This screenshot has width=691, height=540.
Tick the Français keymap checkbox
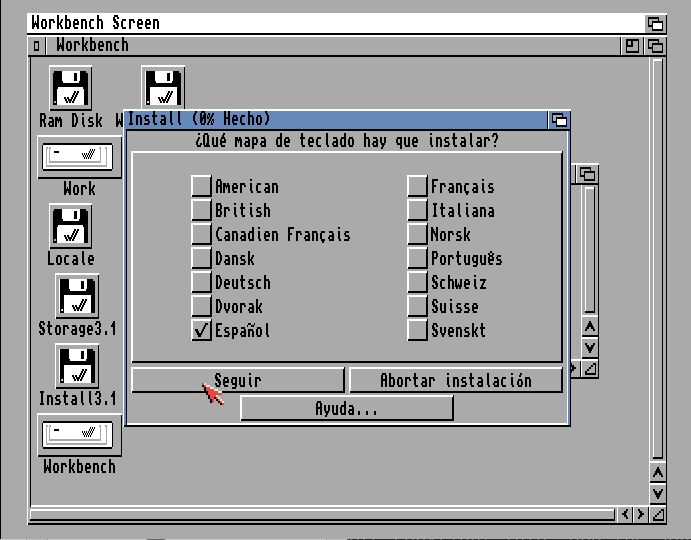[x=417, y=186]
